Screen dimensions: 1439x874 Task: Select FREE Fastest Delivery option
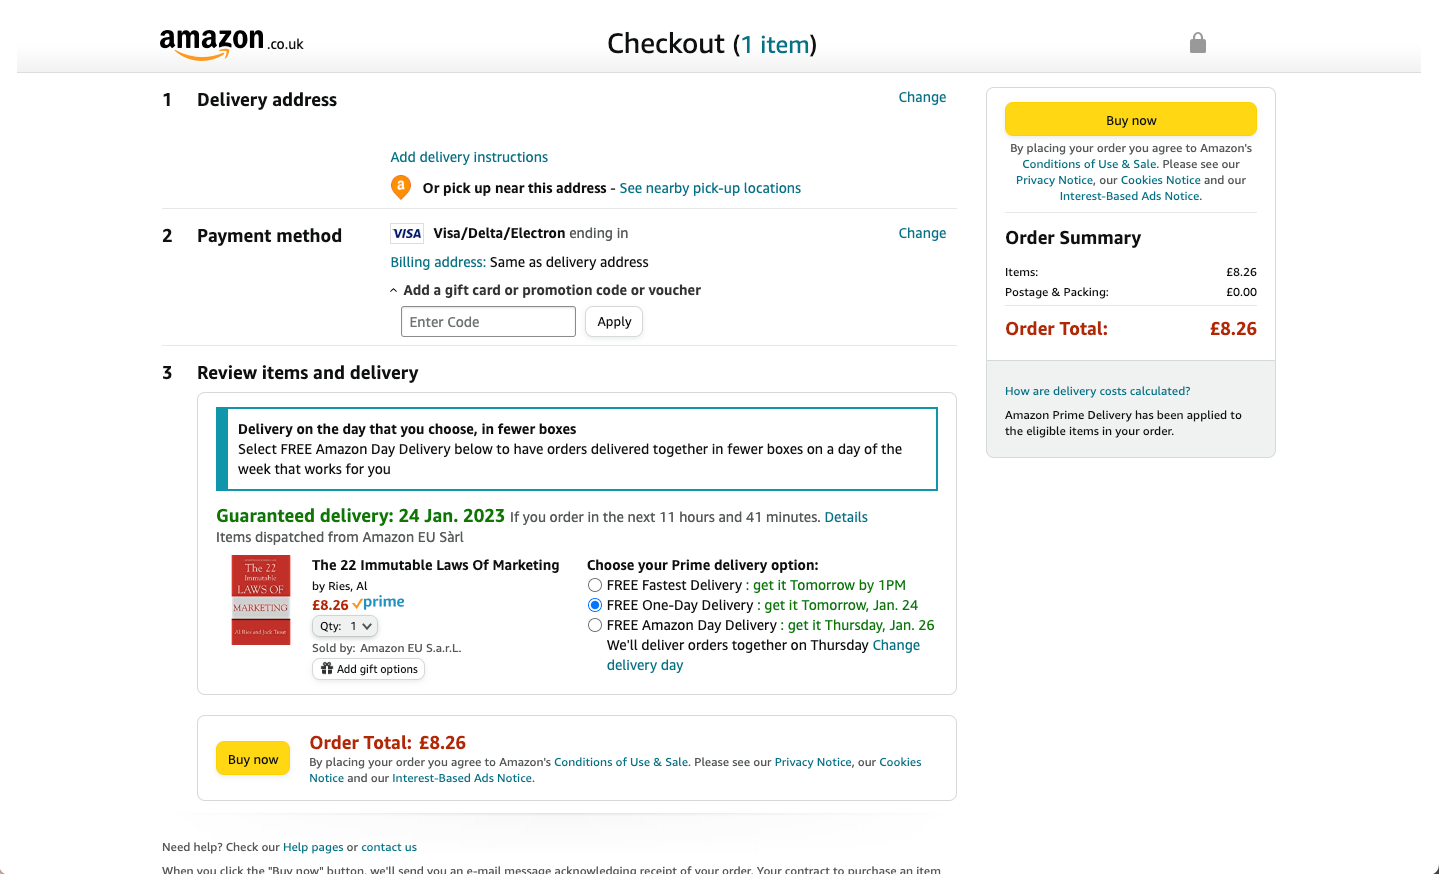tap(595, 585)
